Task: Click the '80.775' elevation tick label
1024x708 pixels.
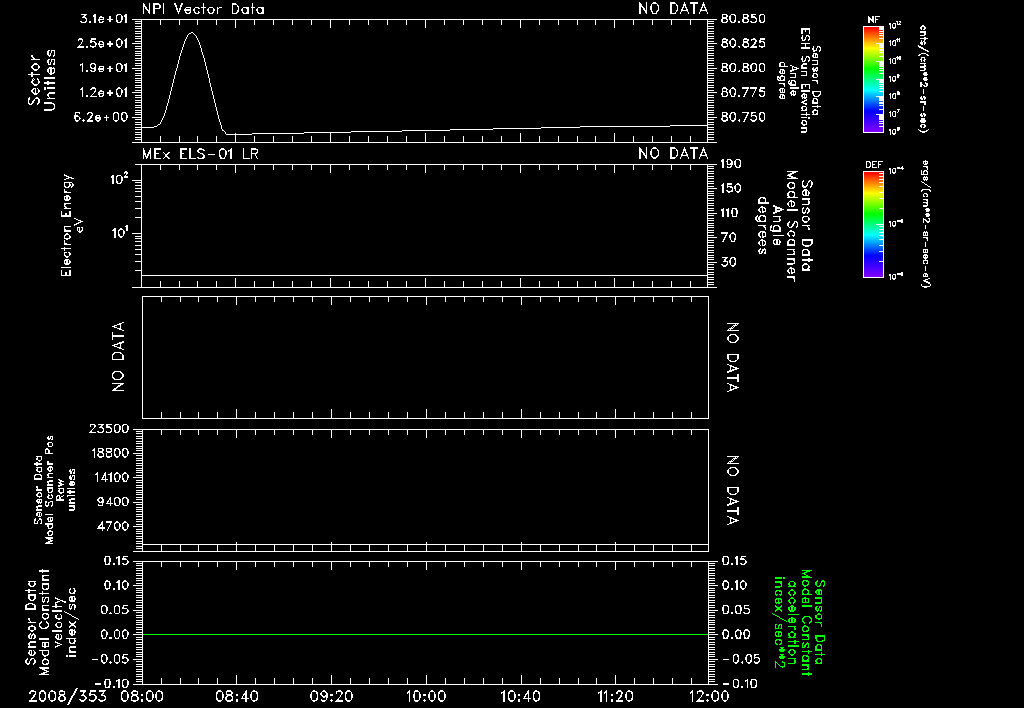Action: [x=743, y=93]
